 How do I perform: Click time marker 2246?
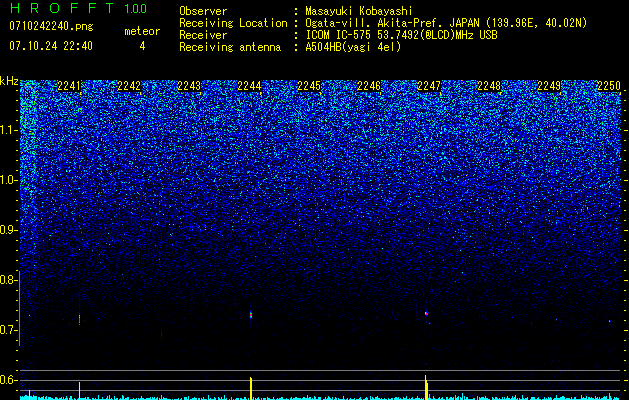[369, 86]
